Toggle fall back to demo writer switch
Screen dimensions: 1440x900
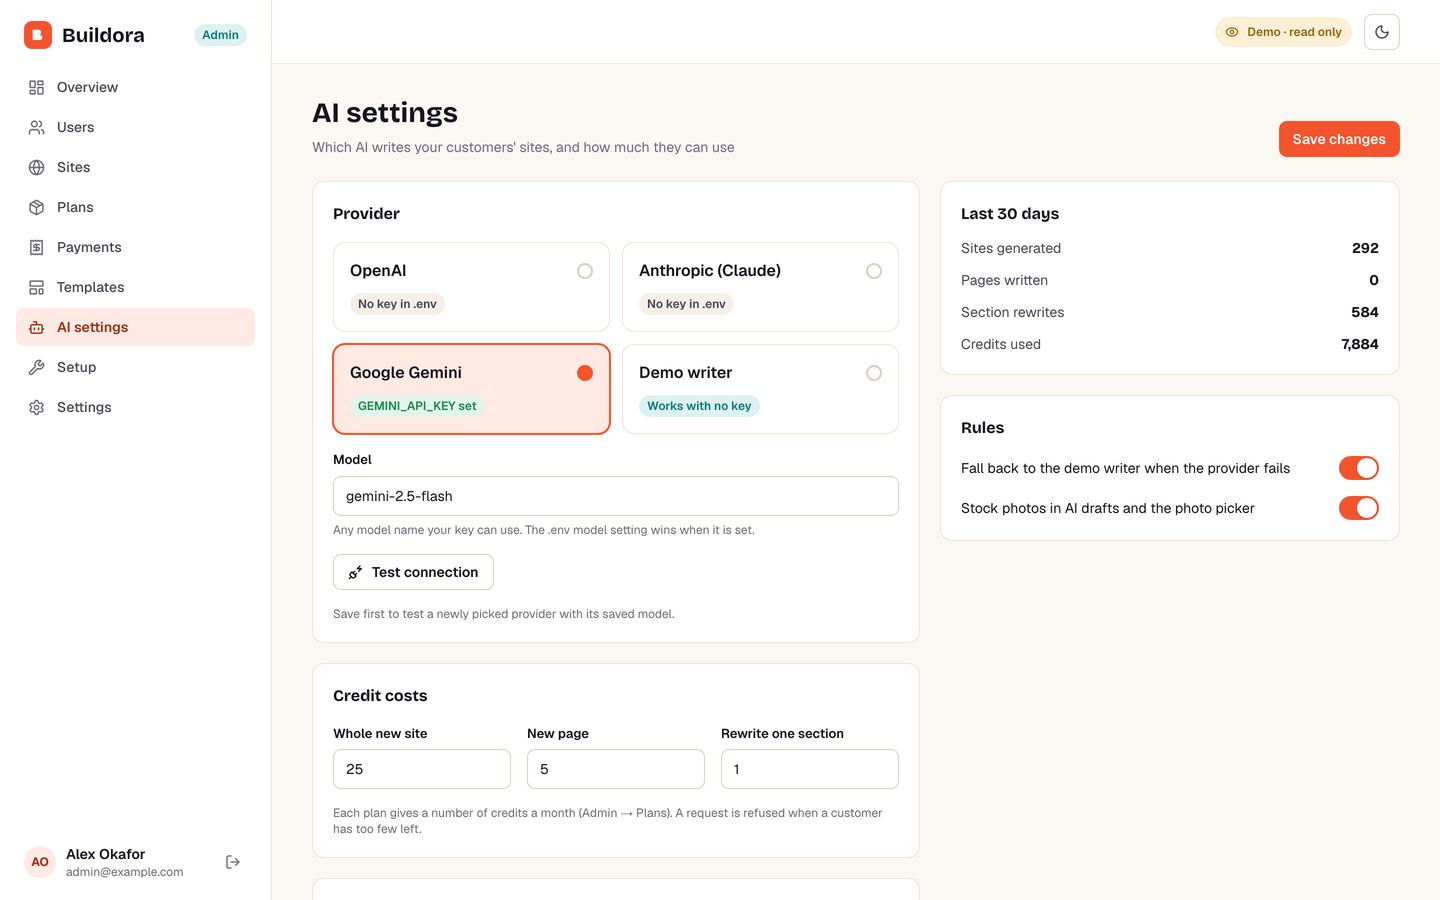coord(1359,468)
